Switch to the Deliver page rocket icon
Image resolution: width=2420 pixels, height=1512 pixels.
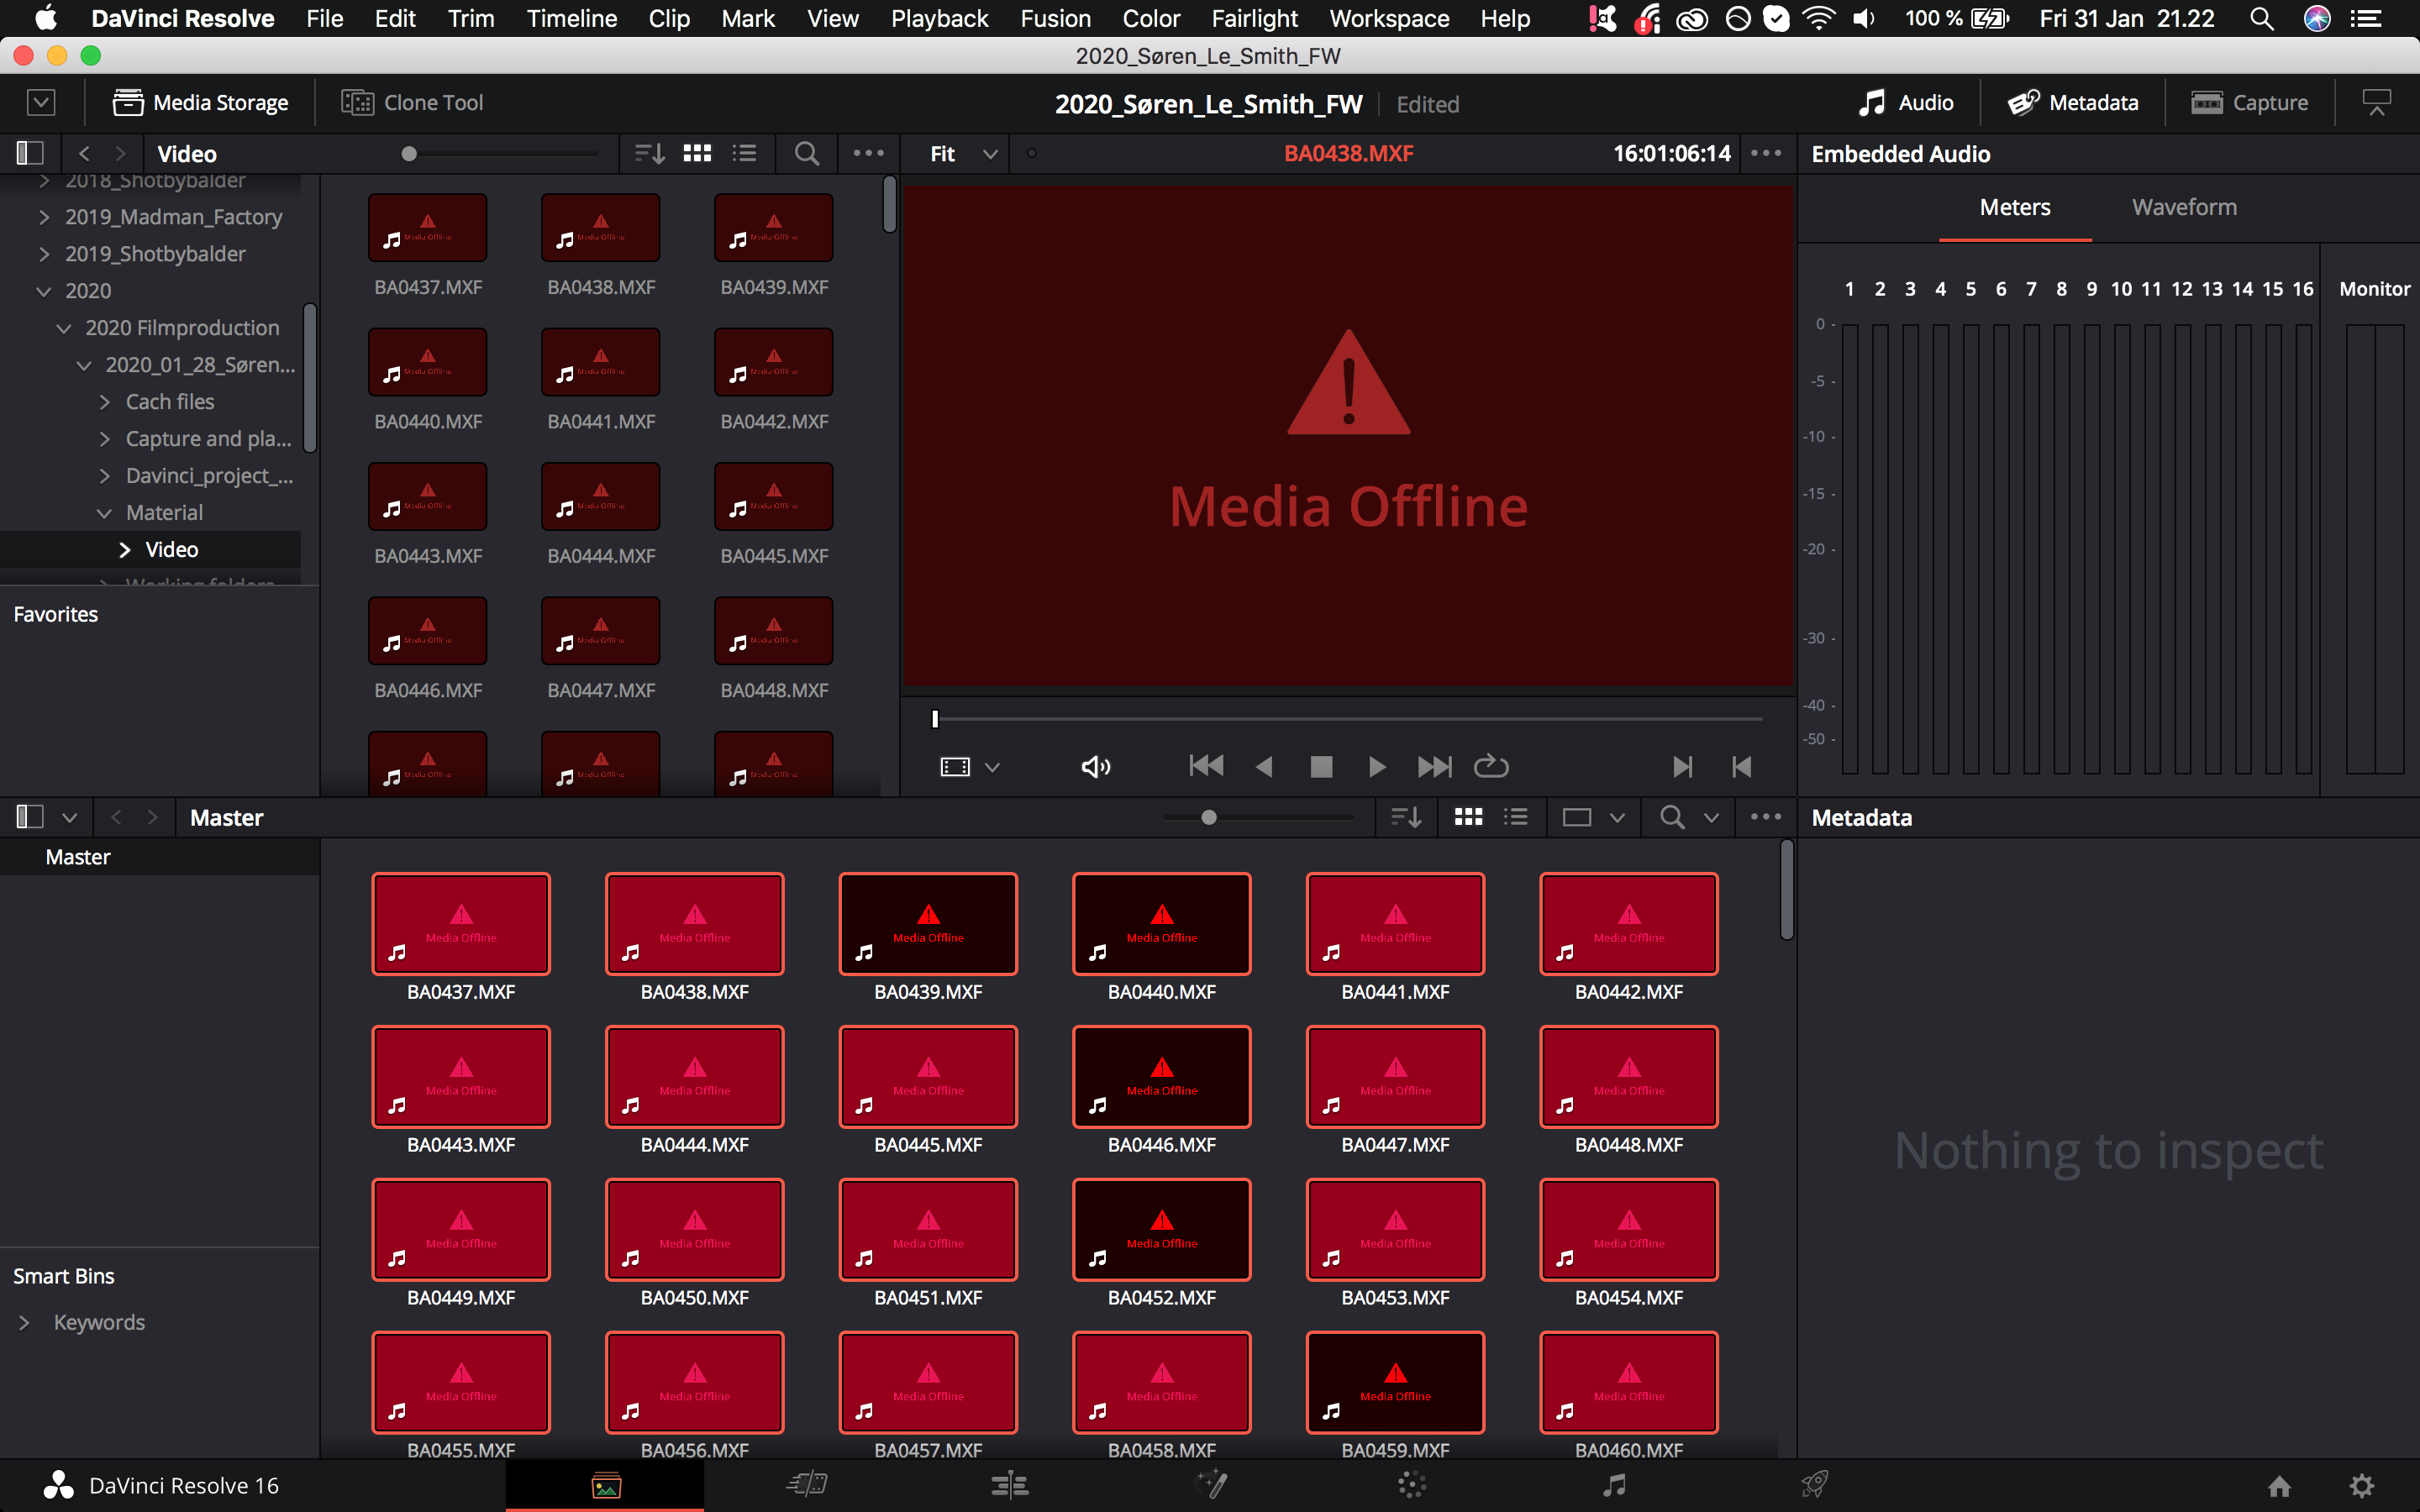coord(1815,1485)
